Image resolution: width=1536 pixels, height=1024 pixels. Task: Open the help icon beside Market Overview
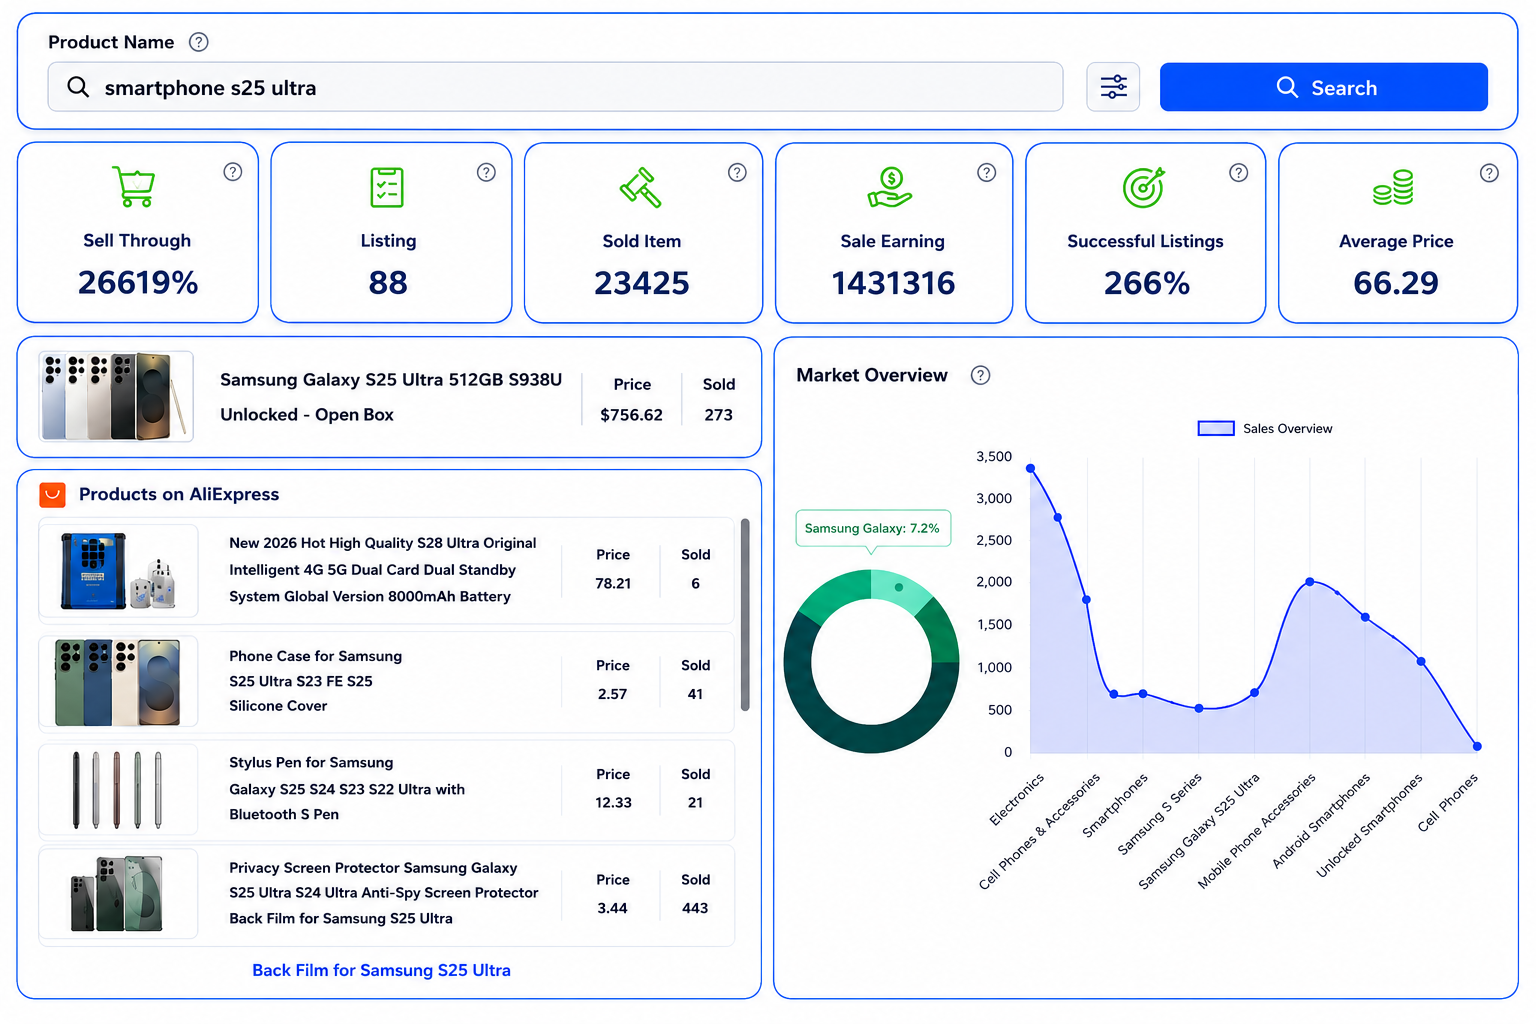(981, 375)
